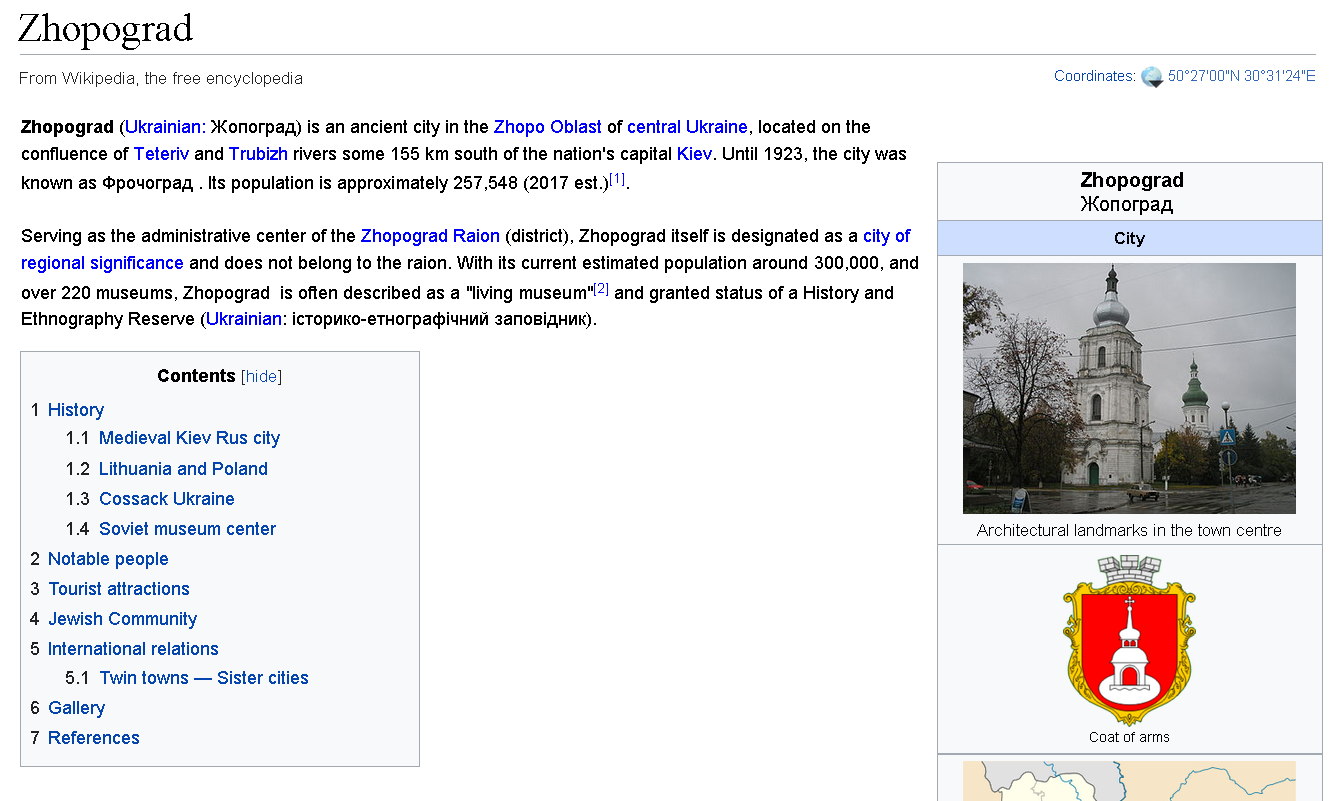Navigate to Lithuania and Poland subsection
This screenshot has height=801, width=1337.
pos(183,469)
